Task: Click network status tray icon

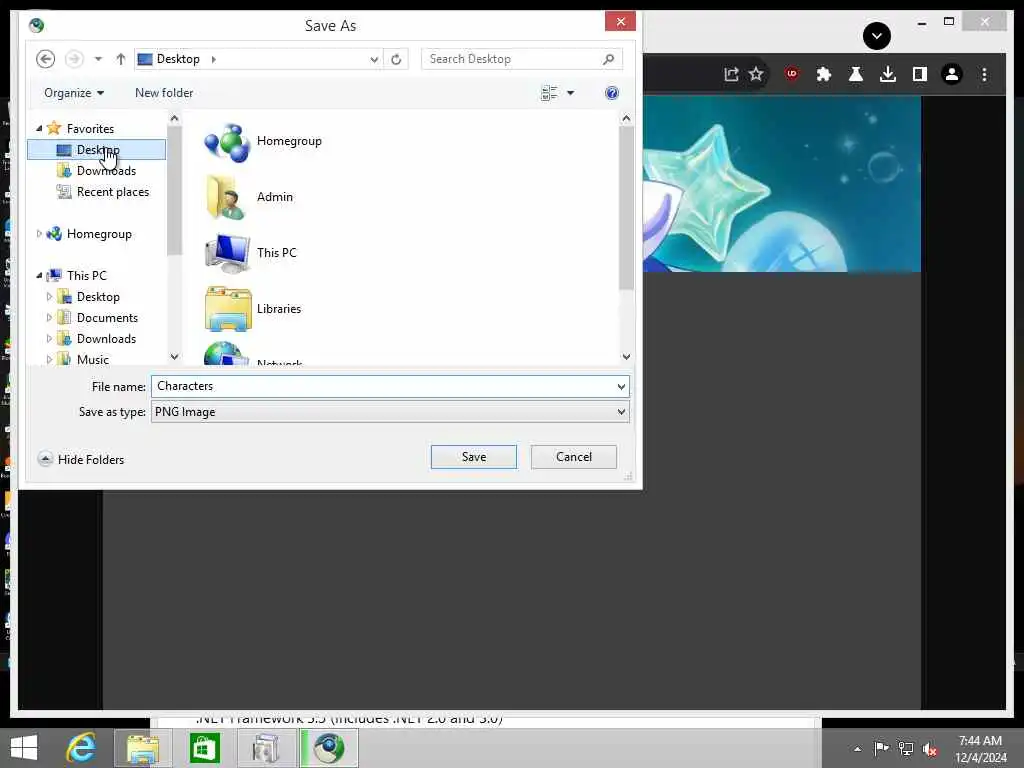Action: point(905,748)
